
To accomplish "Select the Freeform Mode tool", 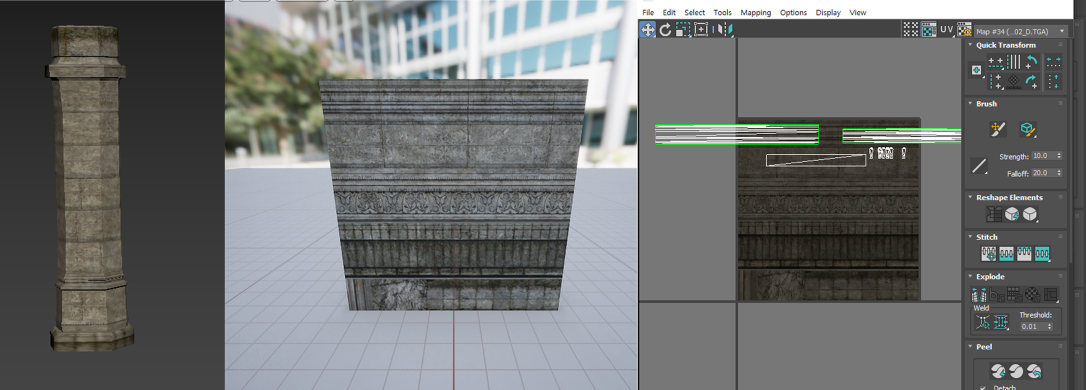I will point(701,29).
